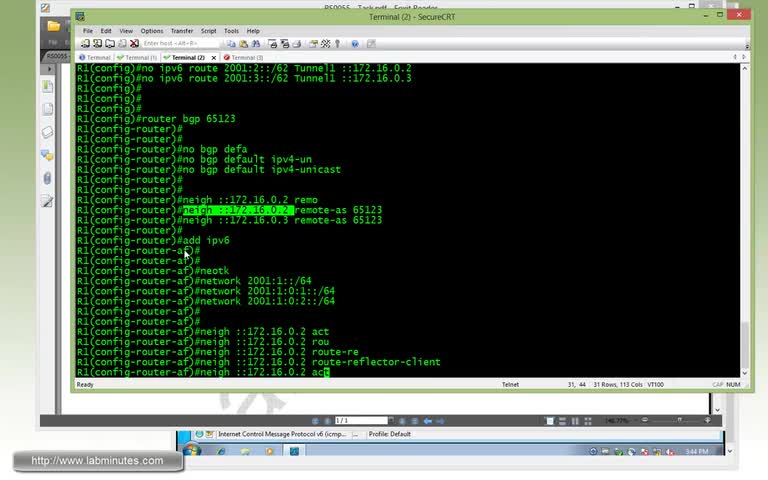Expand the Foxit navigation panel arrow
This screenshot has width=768, height=480.
pos(49,69)
